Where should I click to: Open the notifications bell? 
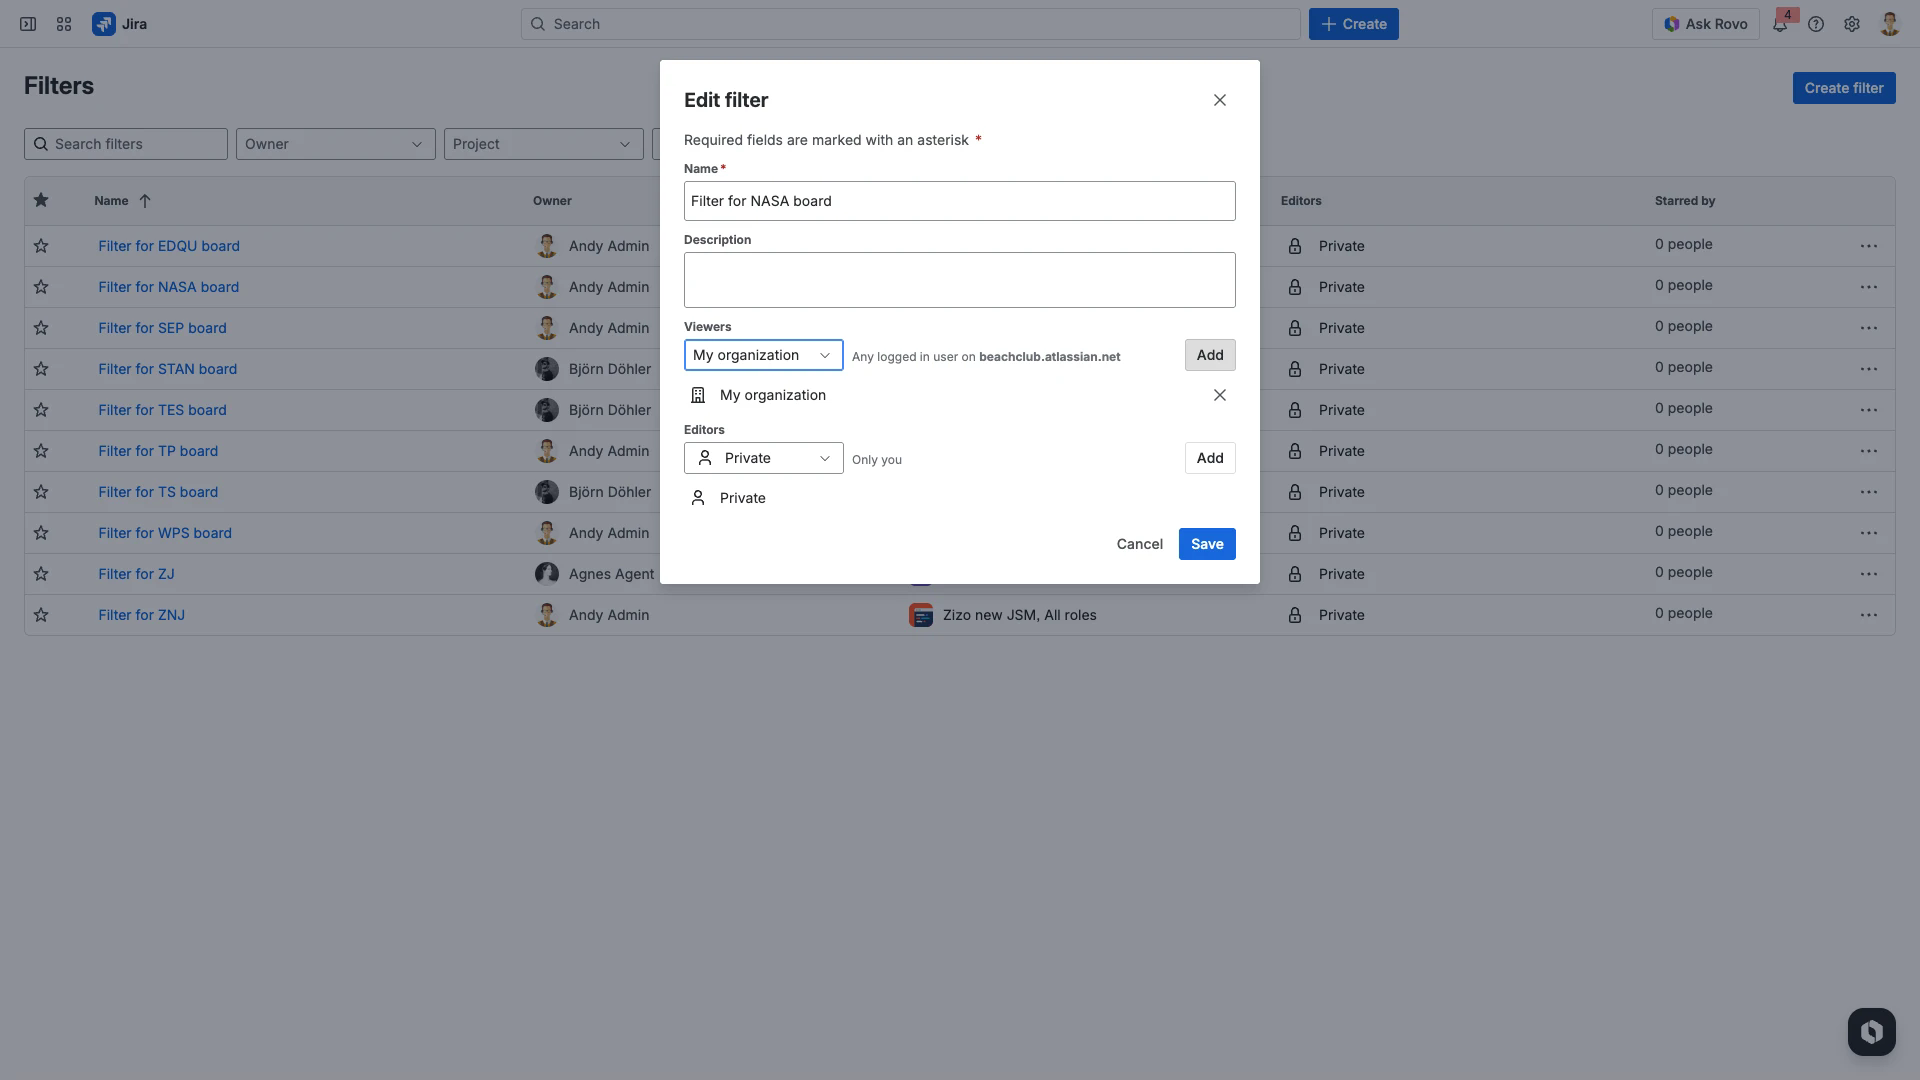click(1780, 23)
